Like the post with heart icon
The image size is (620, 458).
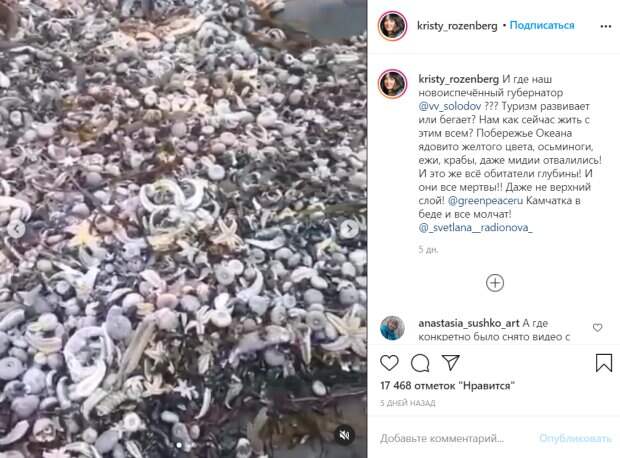(x=389, y=363)
